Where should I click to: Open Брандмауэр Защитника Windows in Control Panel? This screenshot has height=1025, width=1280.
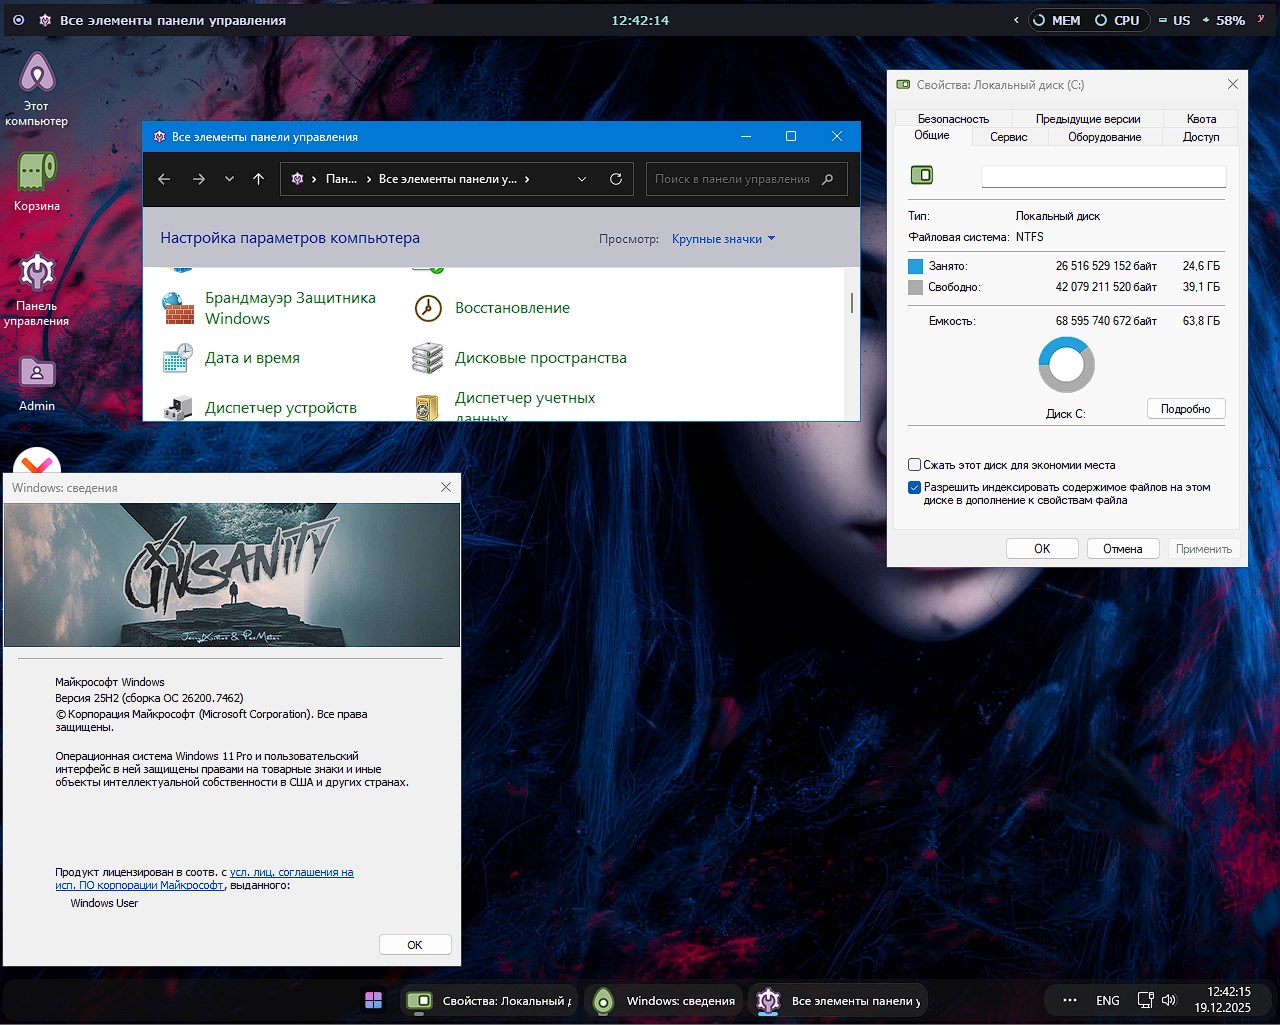289,307
